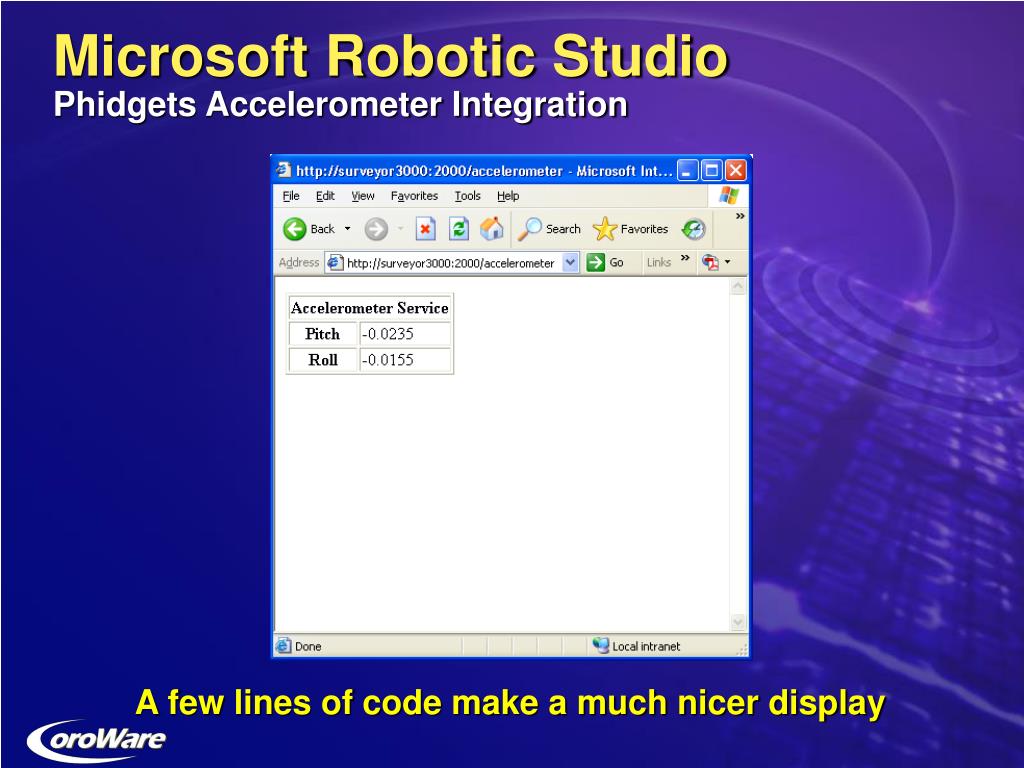The width and height of the screenshot is (1024, 768).
Task: Expand the address bar URL dropdown
Action: (x=570, y=262)
